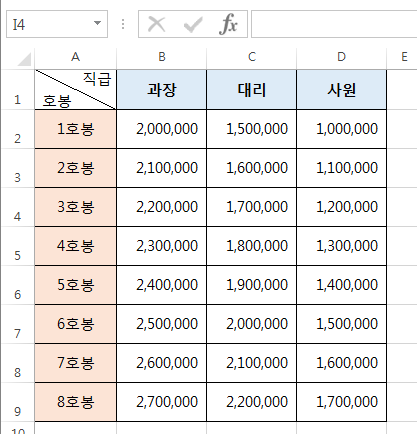Select column D header
Screen dimensions: 417x434
tap(342, 57)
